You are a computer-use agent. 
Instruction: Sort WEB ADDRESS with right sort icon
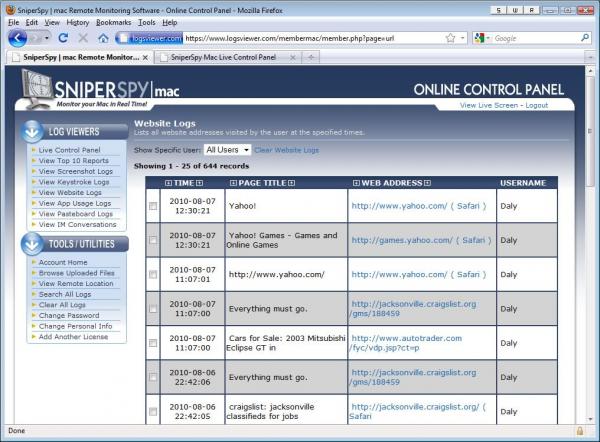click(x=427, y=183)
